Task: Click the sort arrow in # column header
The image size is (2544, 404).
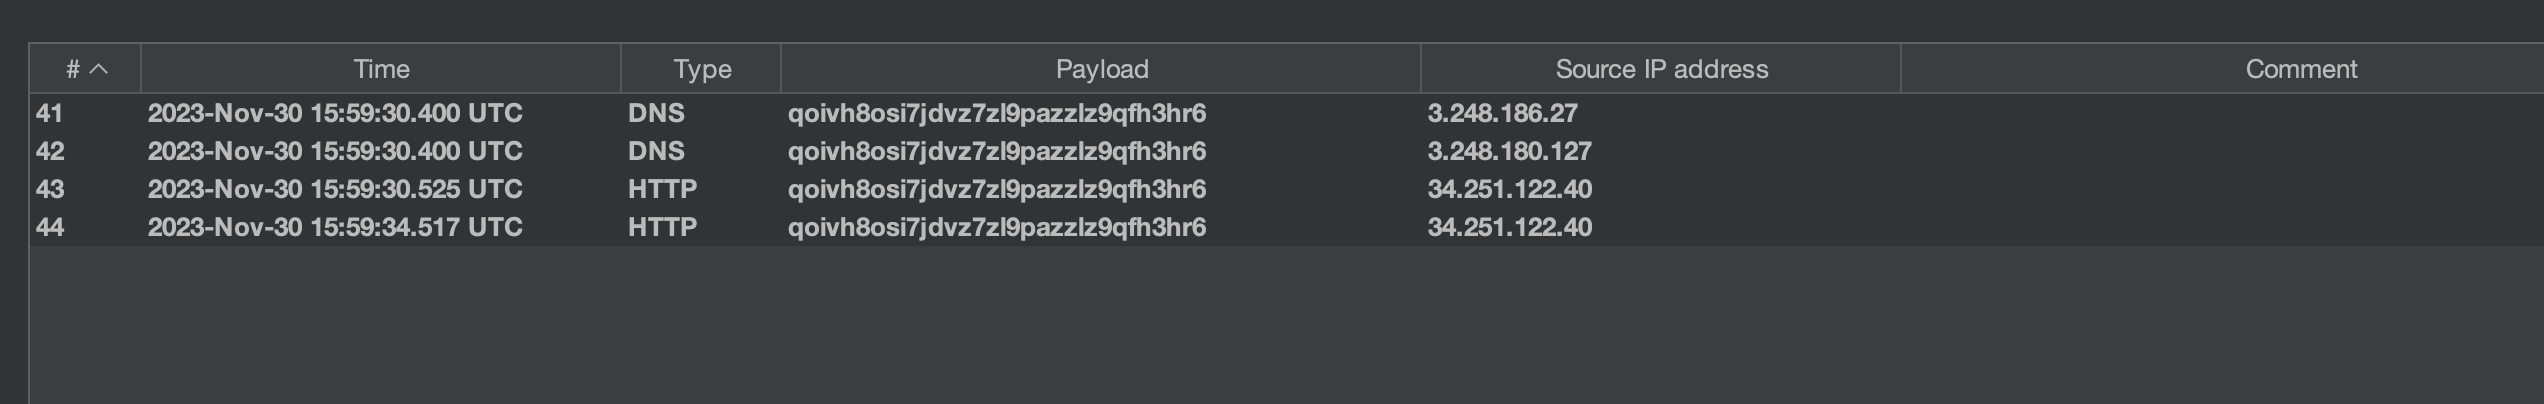Action: [99, 69]
